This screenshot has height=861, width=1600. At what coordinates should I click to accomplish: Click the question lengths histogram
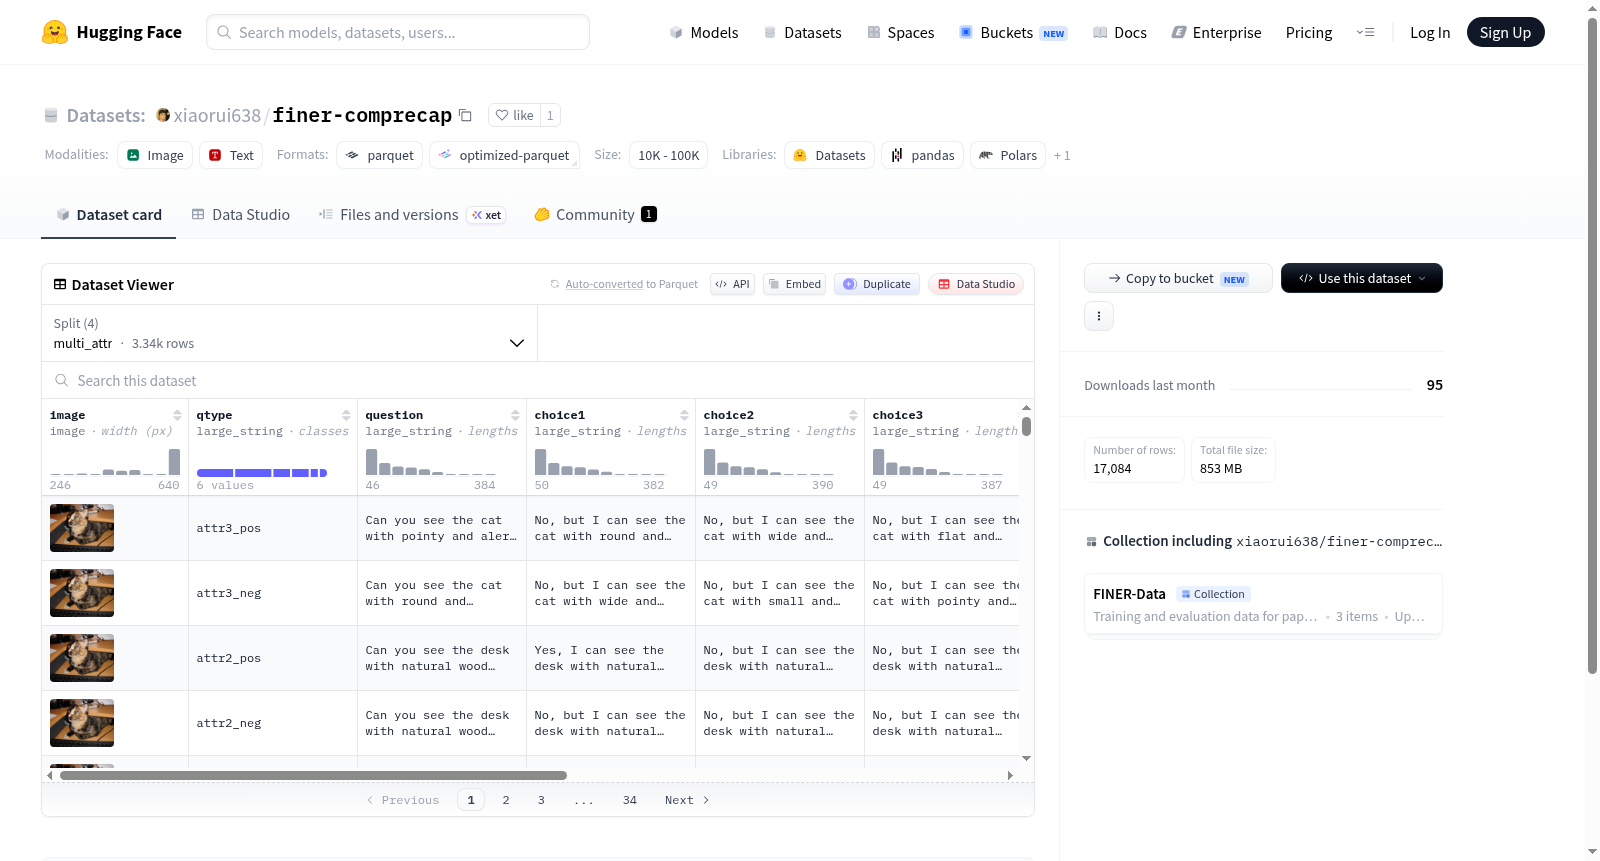pos(431,461)
